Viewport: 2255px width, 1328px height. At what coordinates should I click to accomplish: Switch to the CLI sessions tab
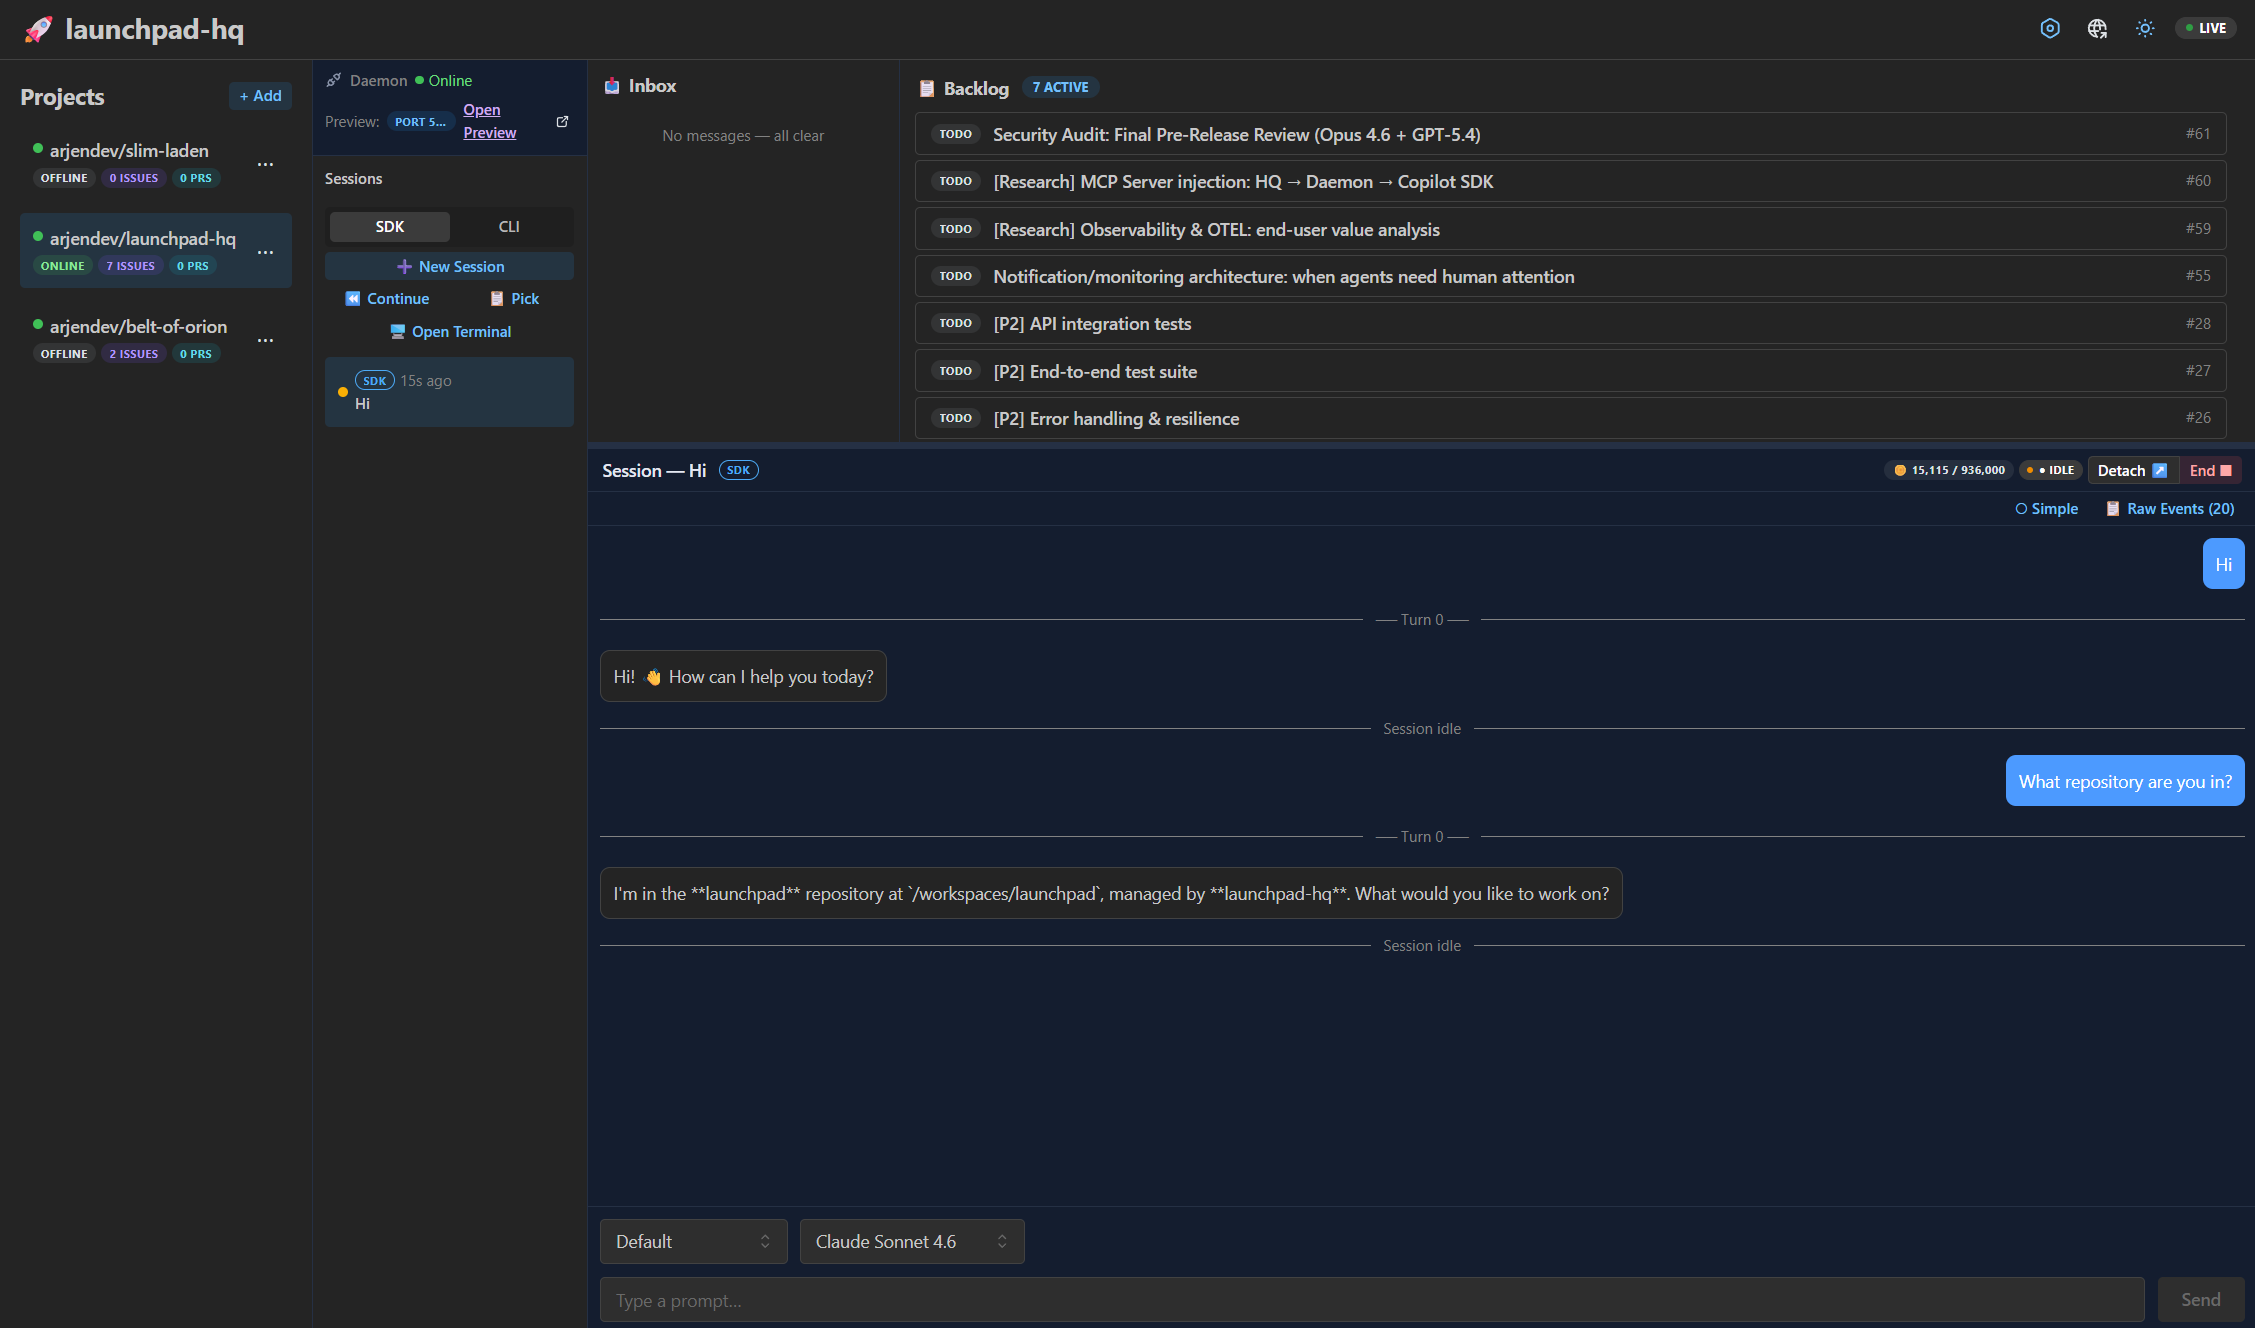pos(509,226)
